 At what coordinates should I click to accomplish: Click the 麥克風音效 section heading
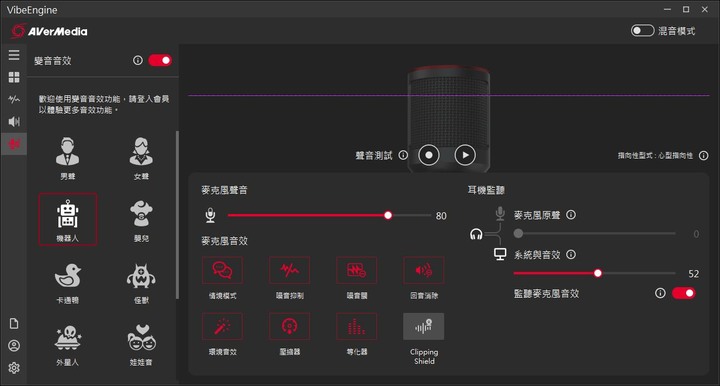coord(225,241)
